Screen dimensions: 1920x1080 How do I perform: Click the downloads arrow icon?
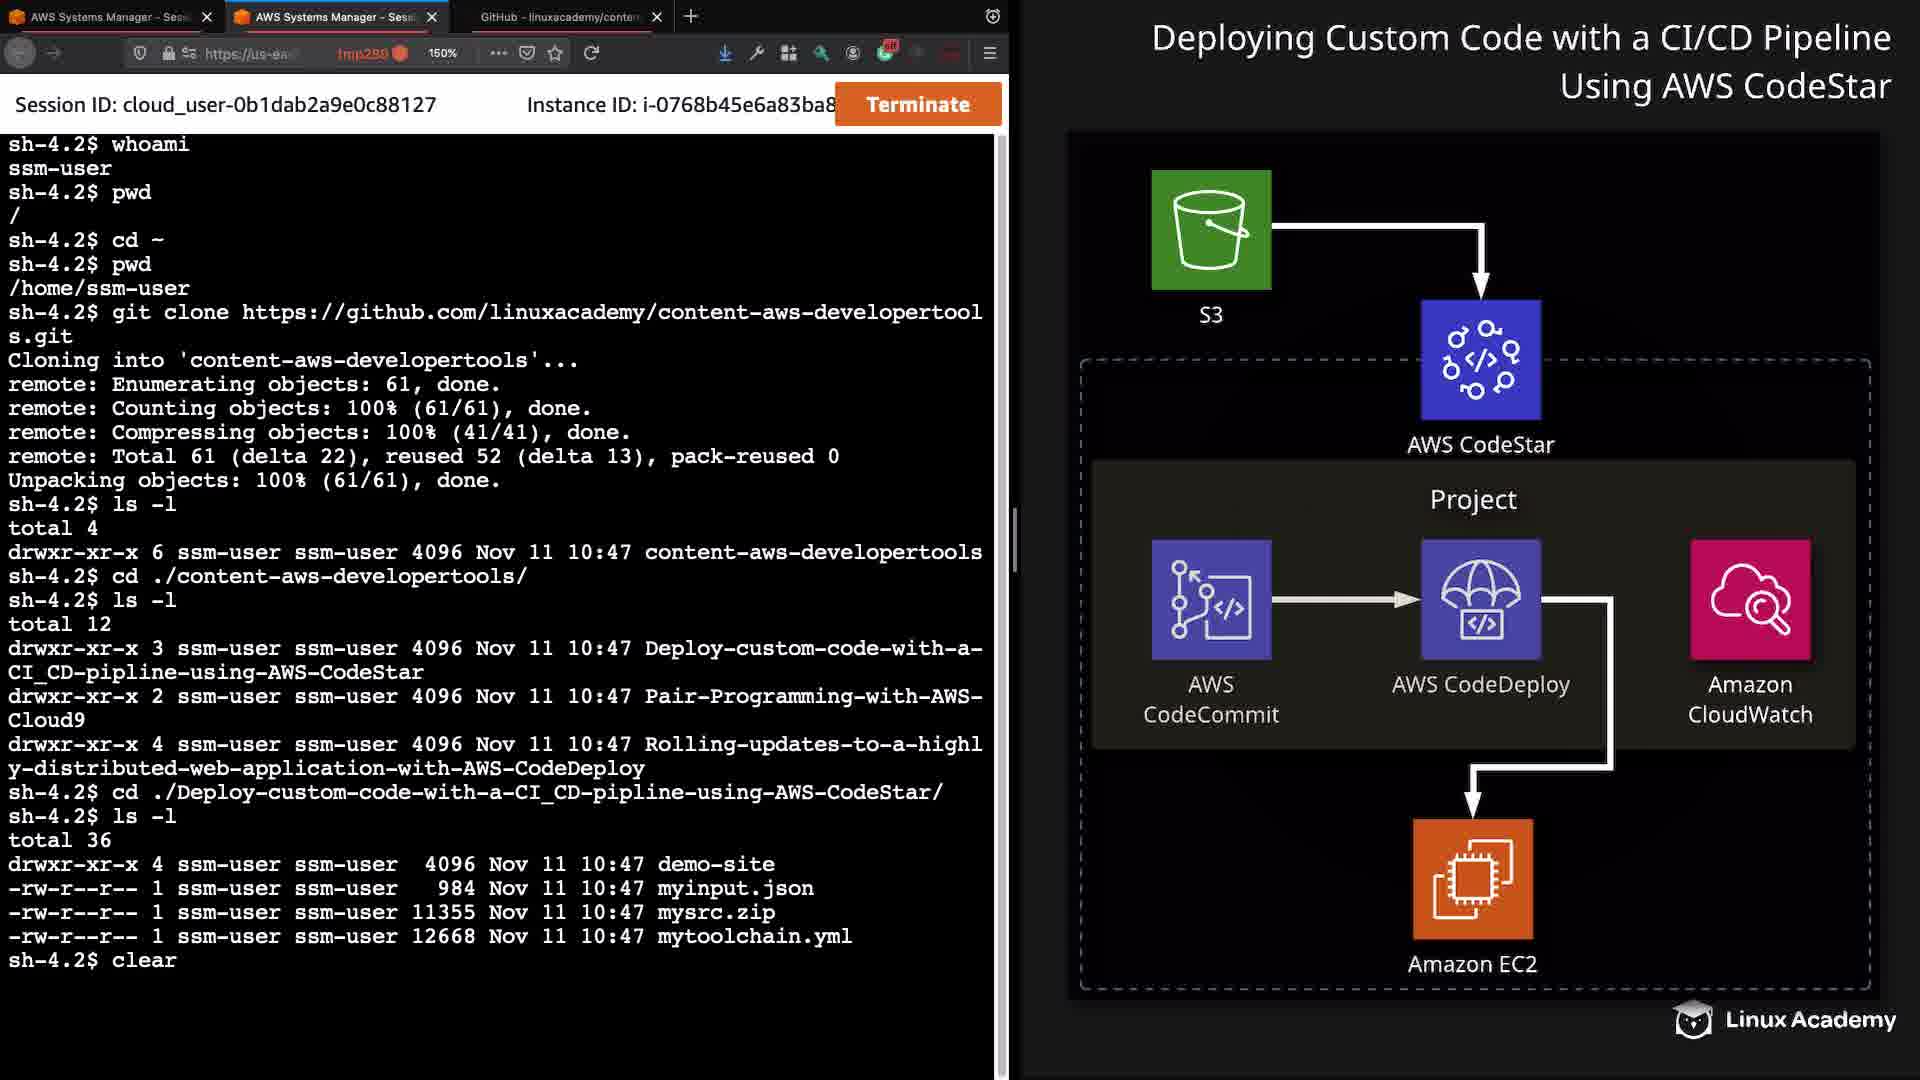click(725, 53)
